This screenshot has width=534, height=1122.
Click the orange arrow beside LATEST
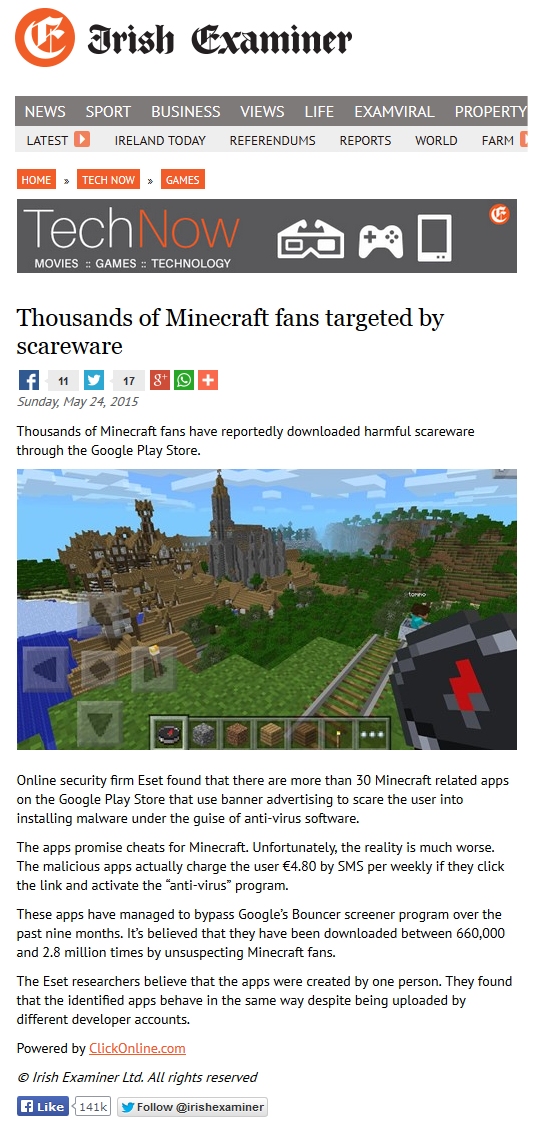click(82, 140)
